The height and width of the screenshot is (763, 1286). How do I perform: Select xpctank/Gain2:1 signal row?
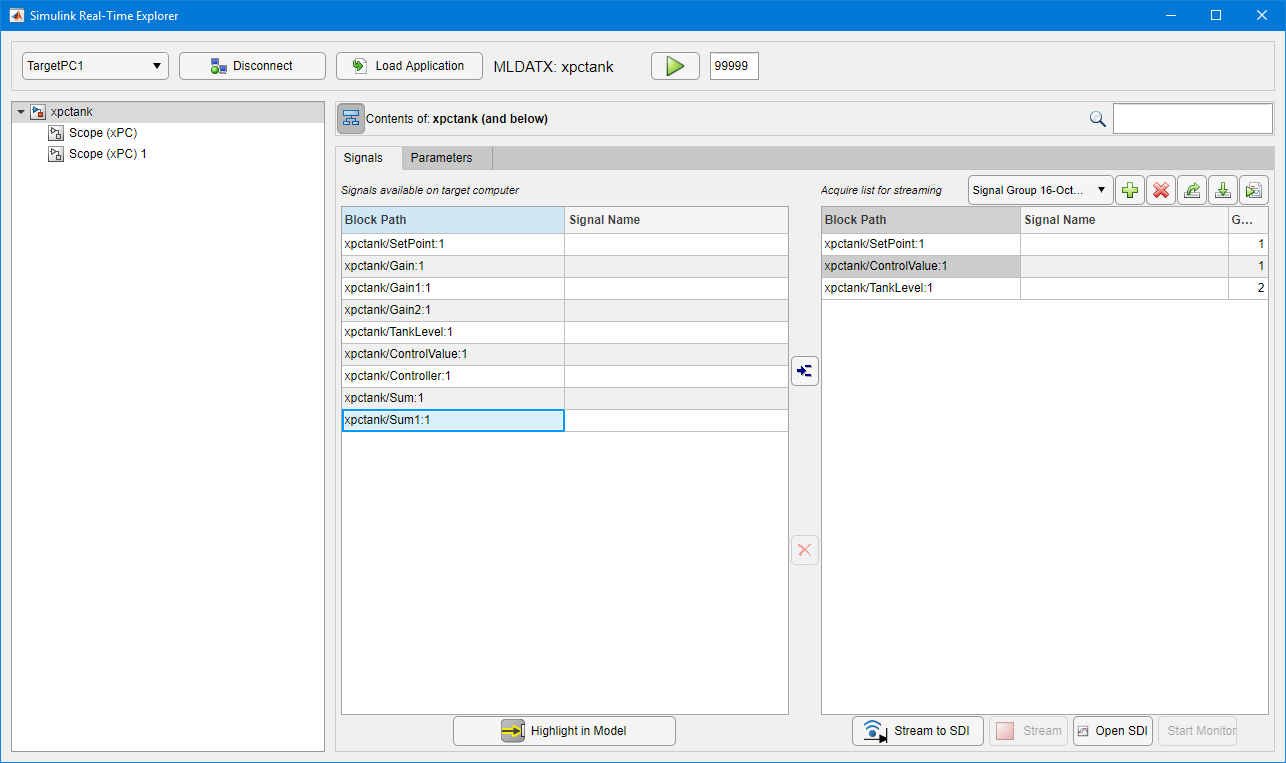(x=565, y=310)
